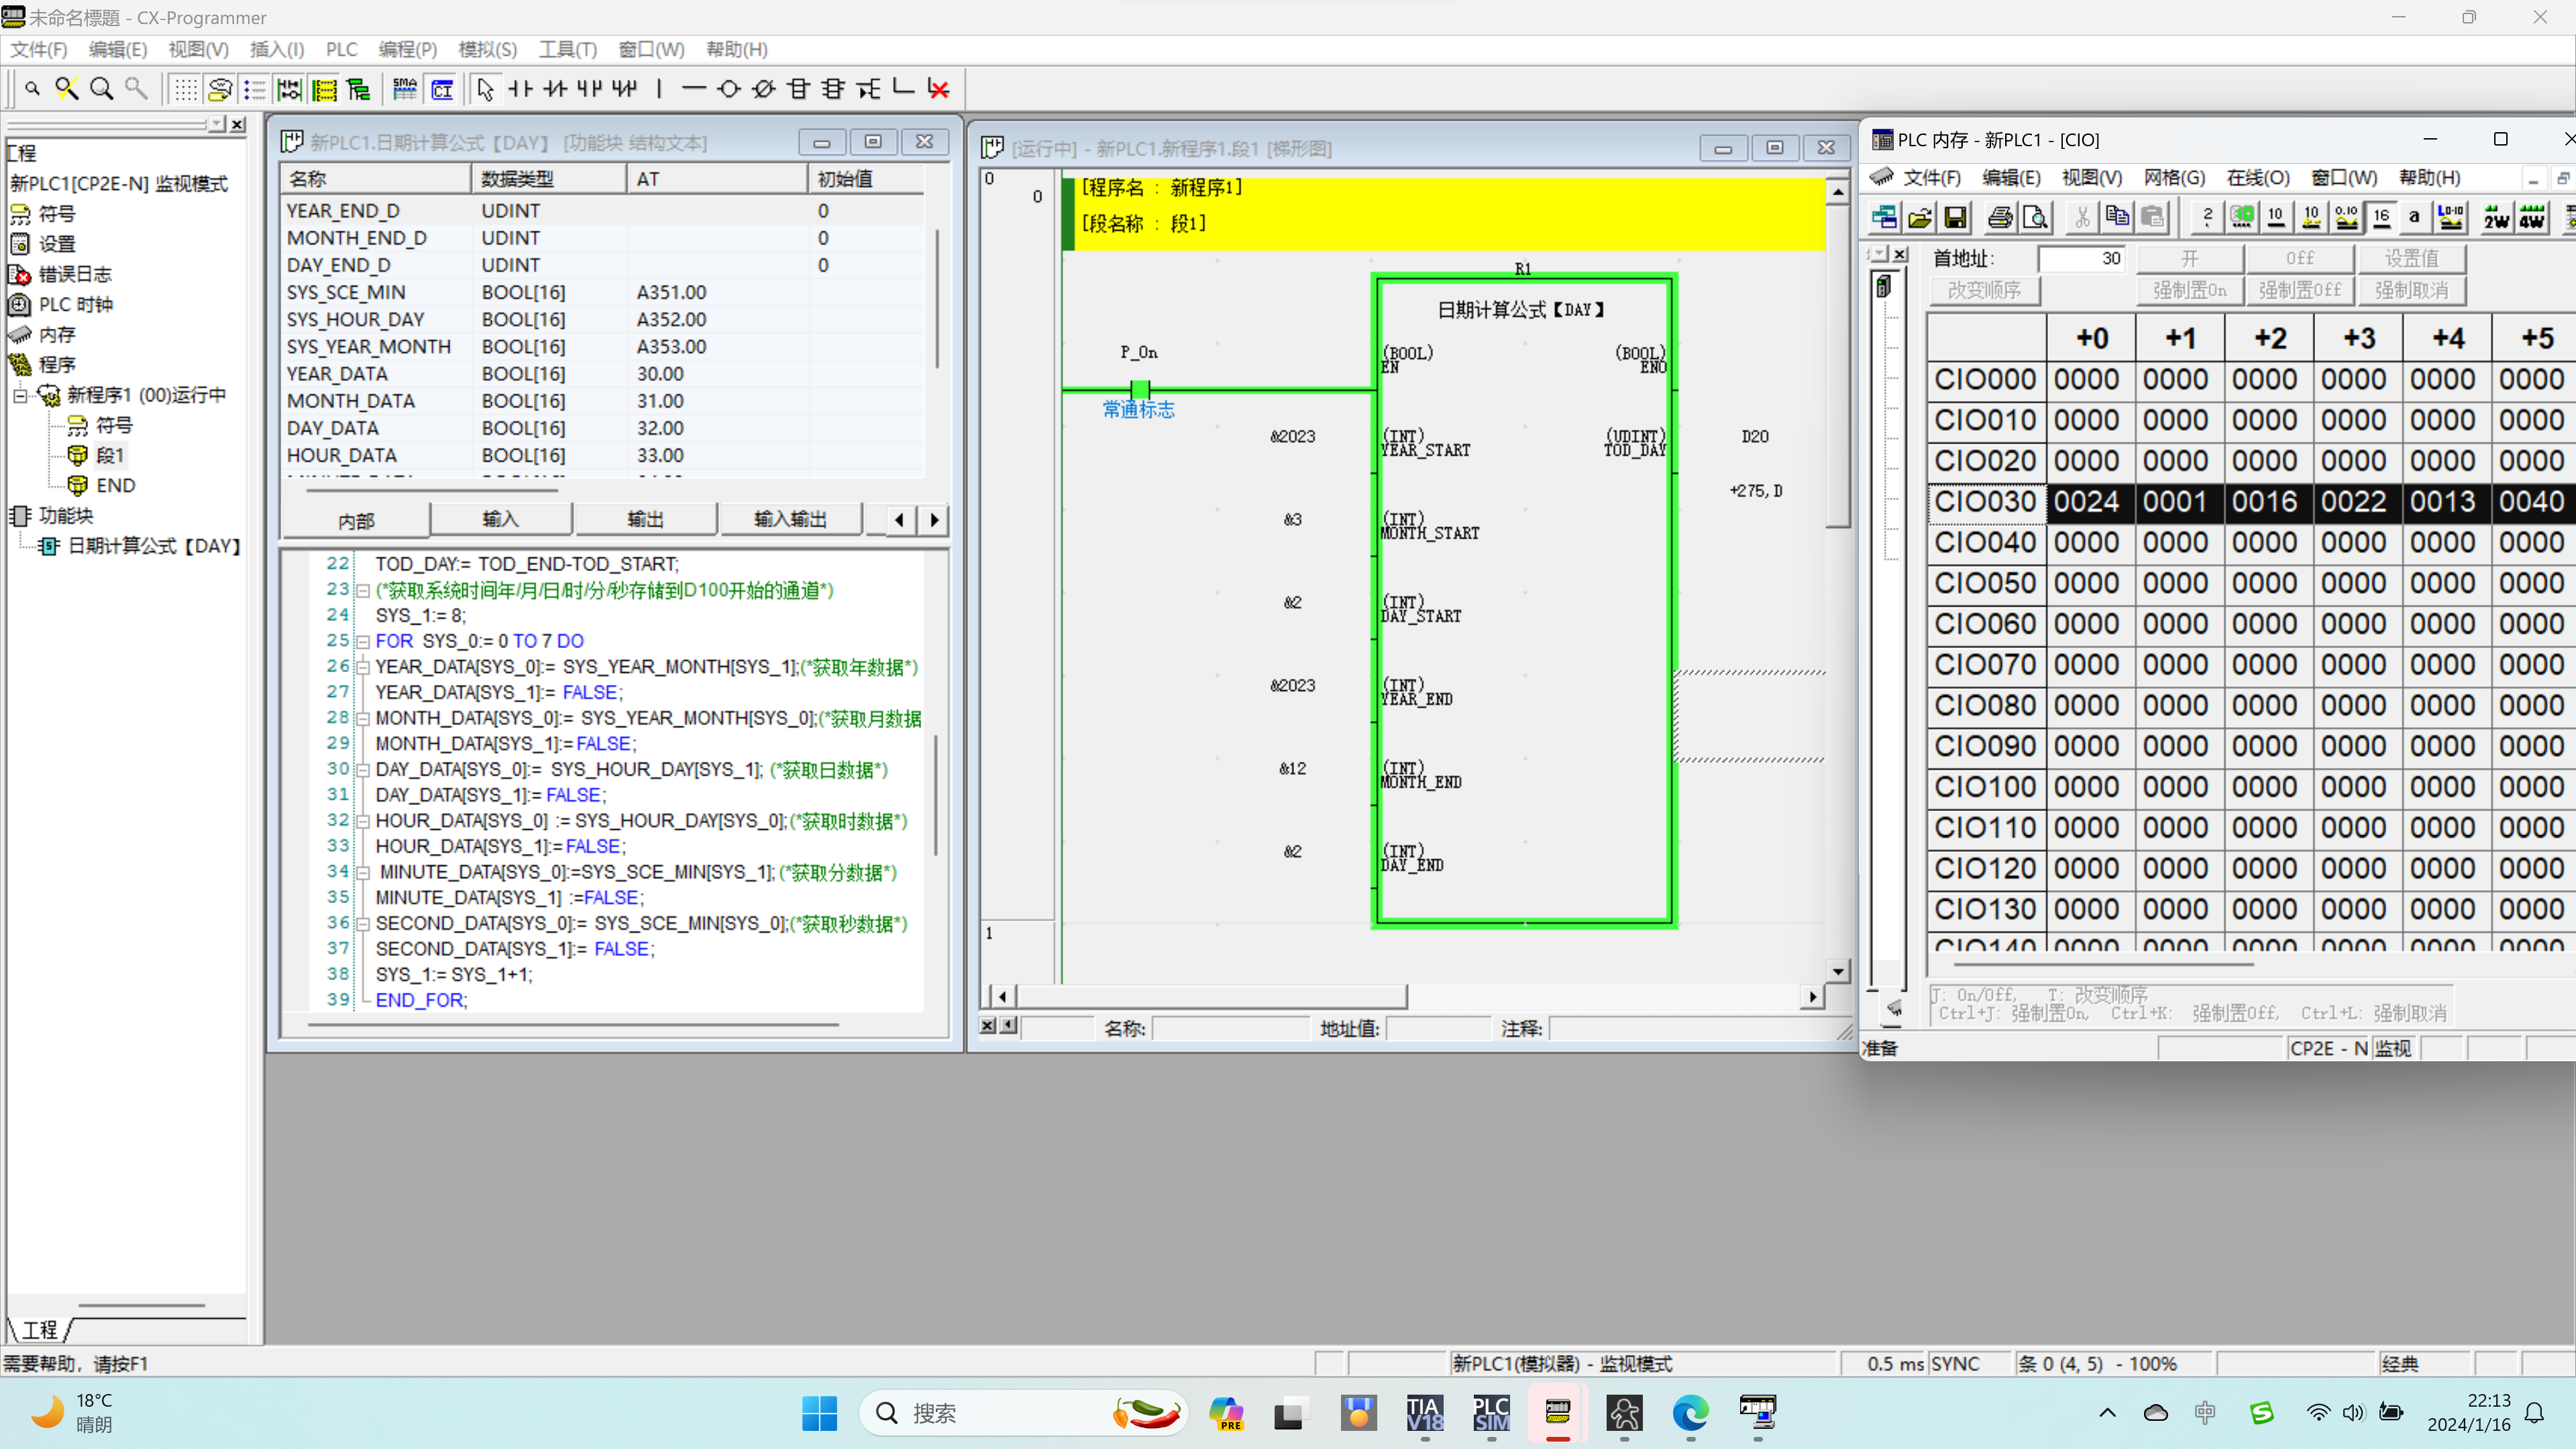Image resolution: width=2576 pixels, height=1449 pixels.
Task: Click the Save icon in PLC memory window
Action: point(1955,217)
